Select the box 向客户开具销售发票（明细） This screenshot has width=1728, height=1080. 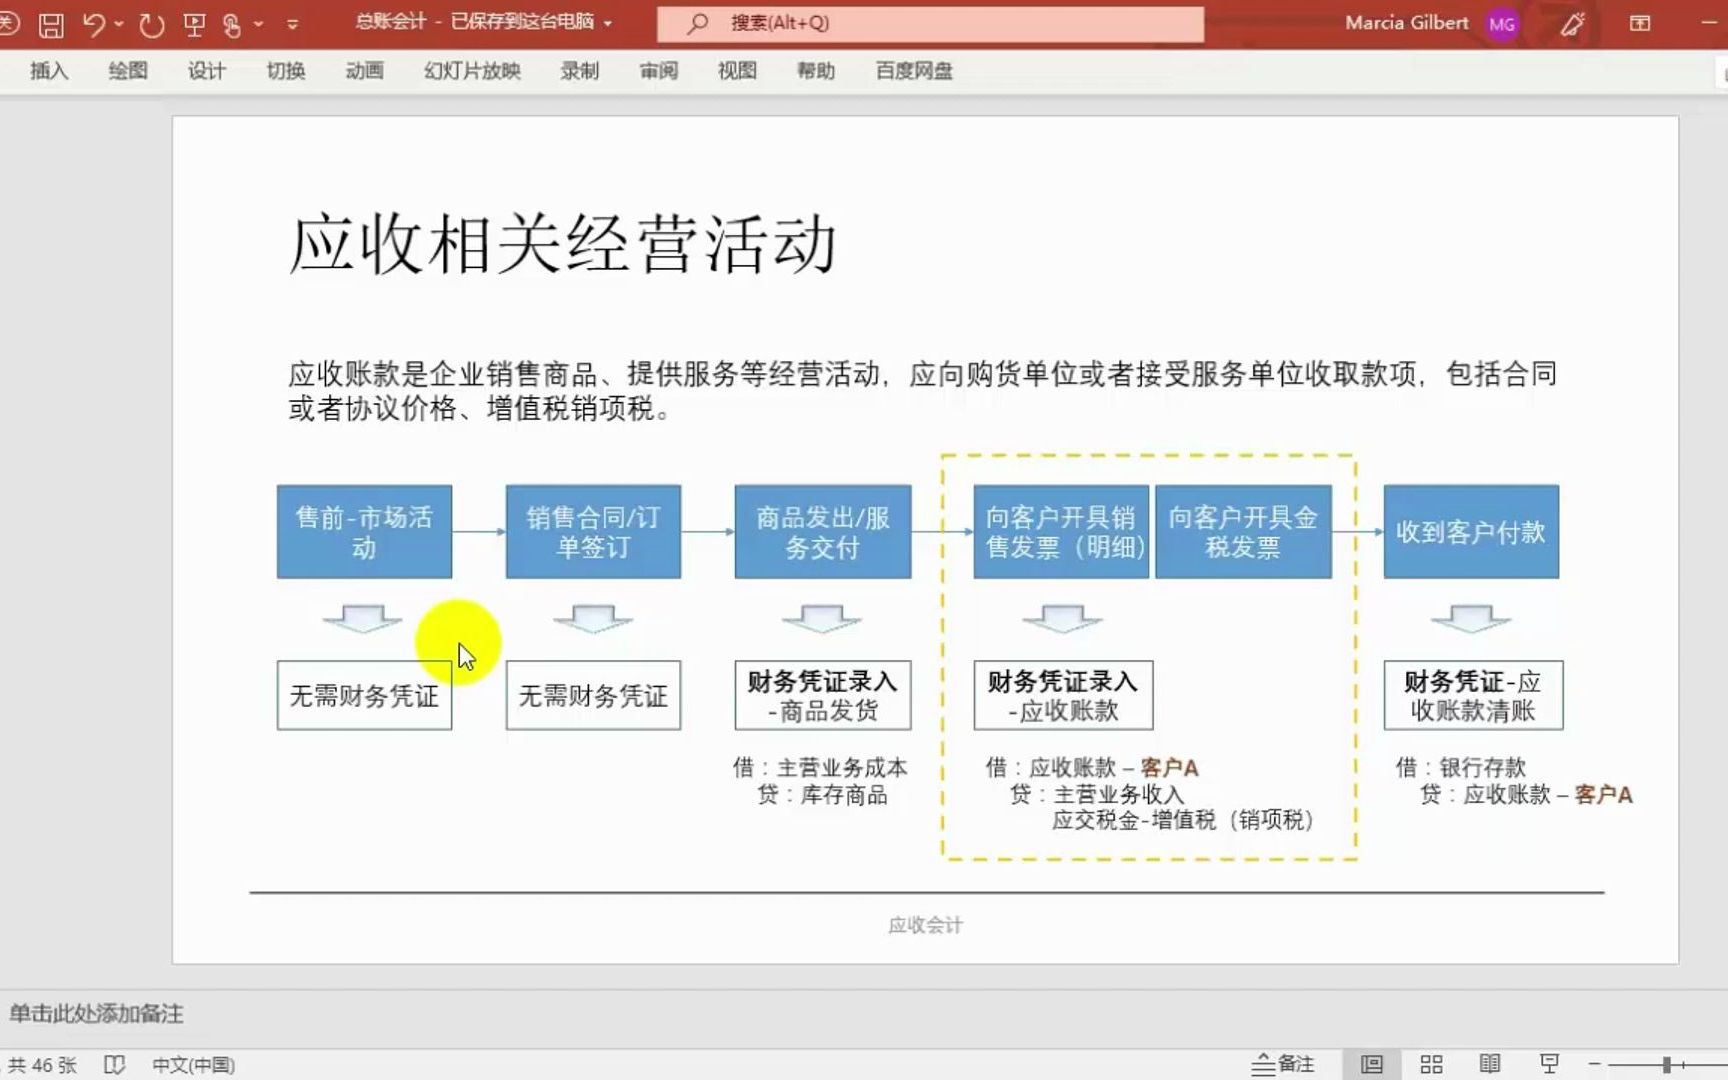pos(1062,532)
